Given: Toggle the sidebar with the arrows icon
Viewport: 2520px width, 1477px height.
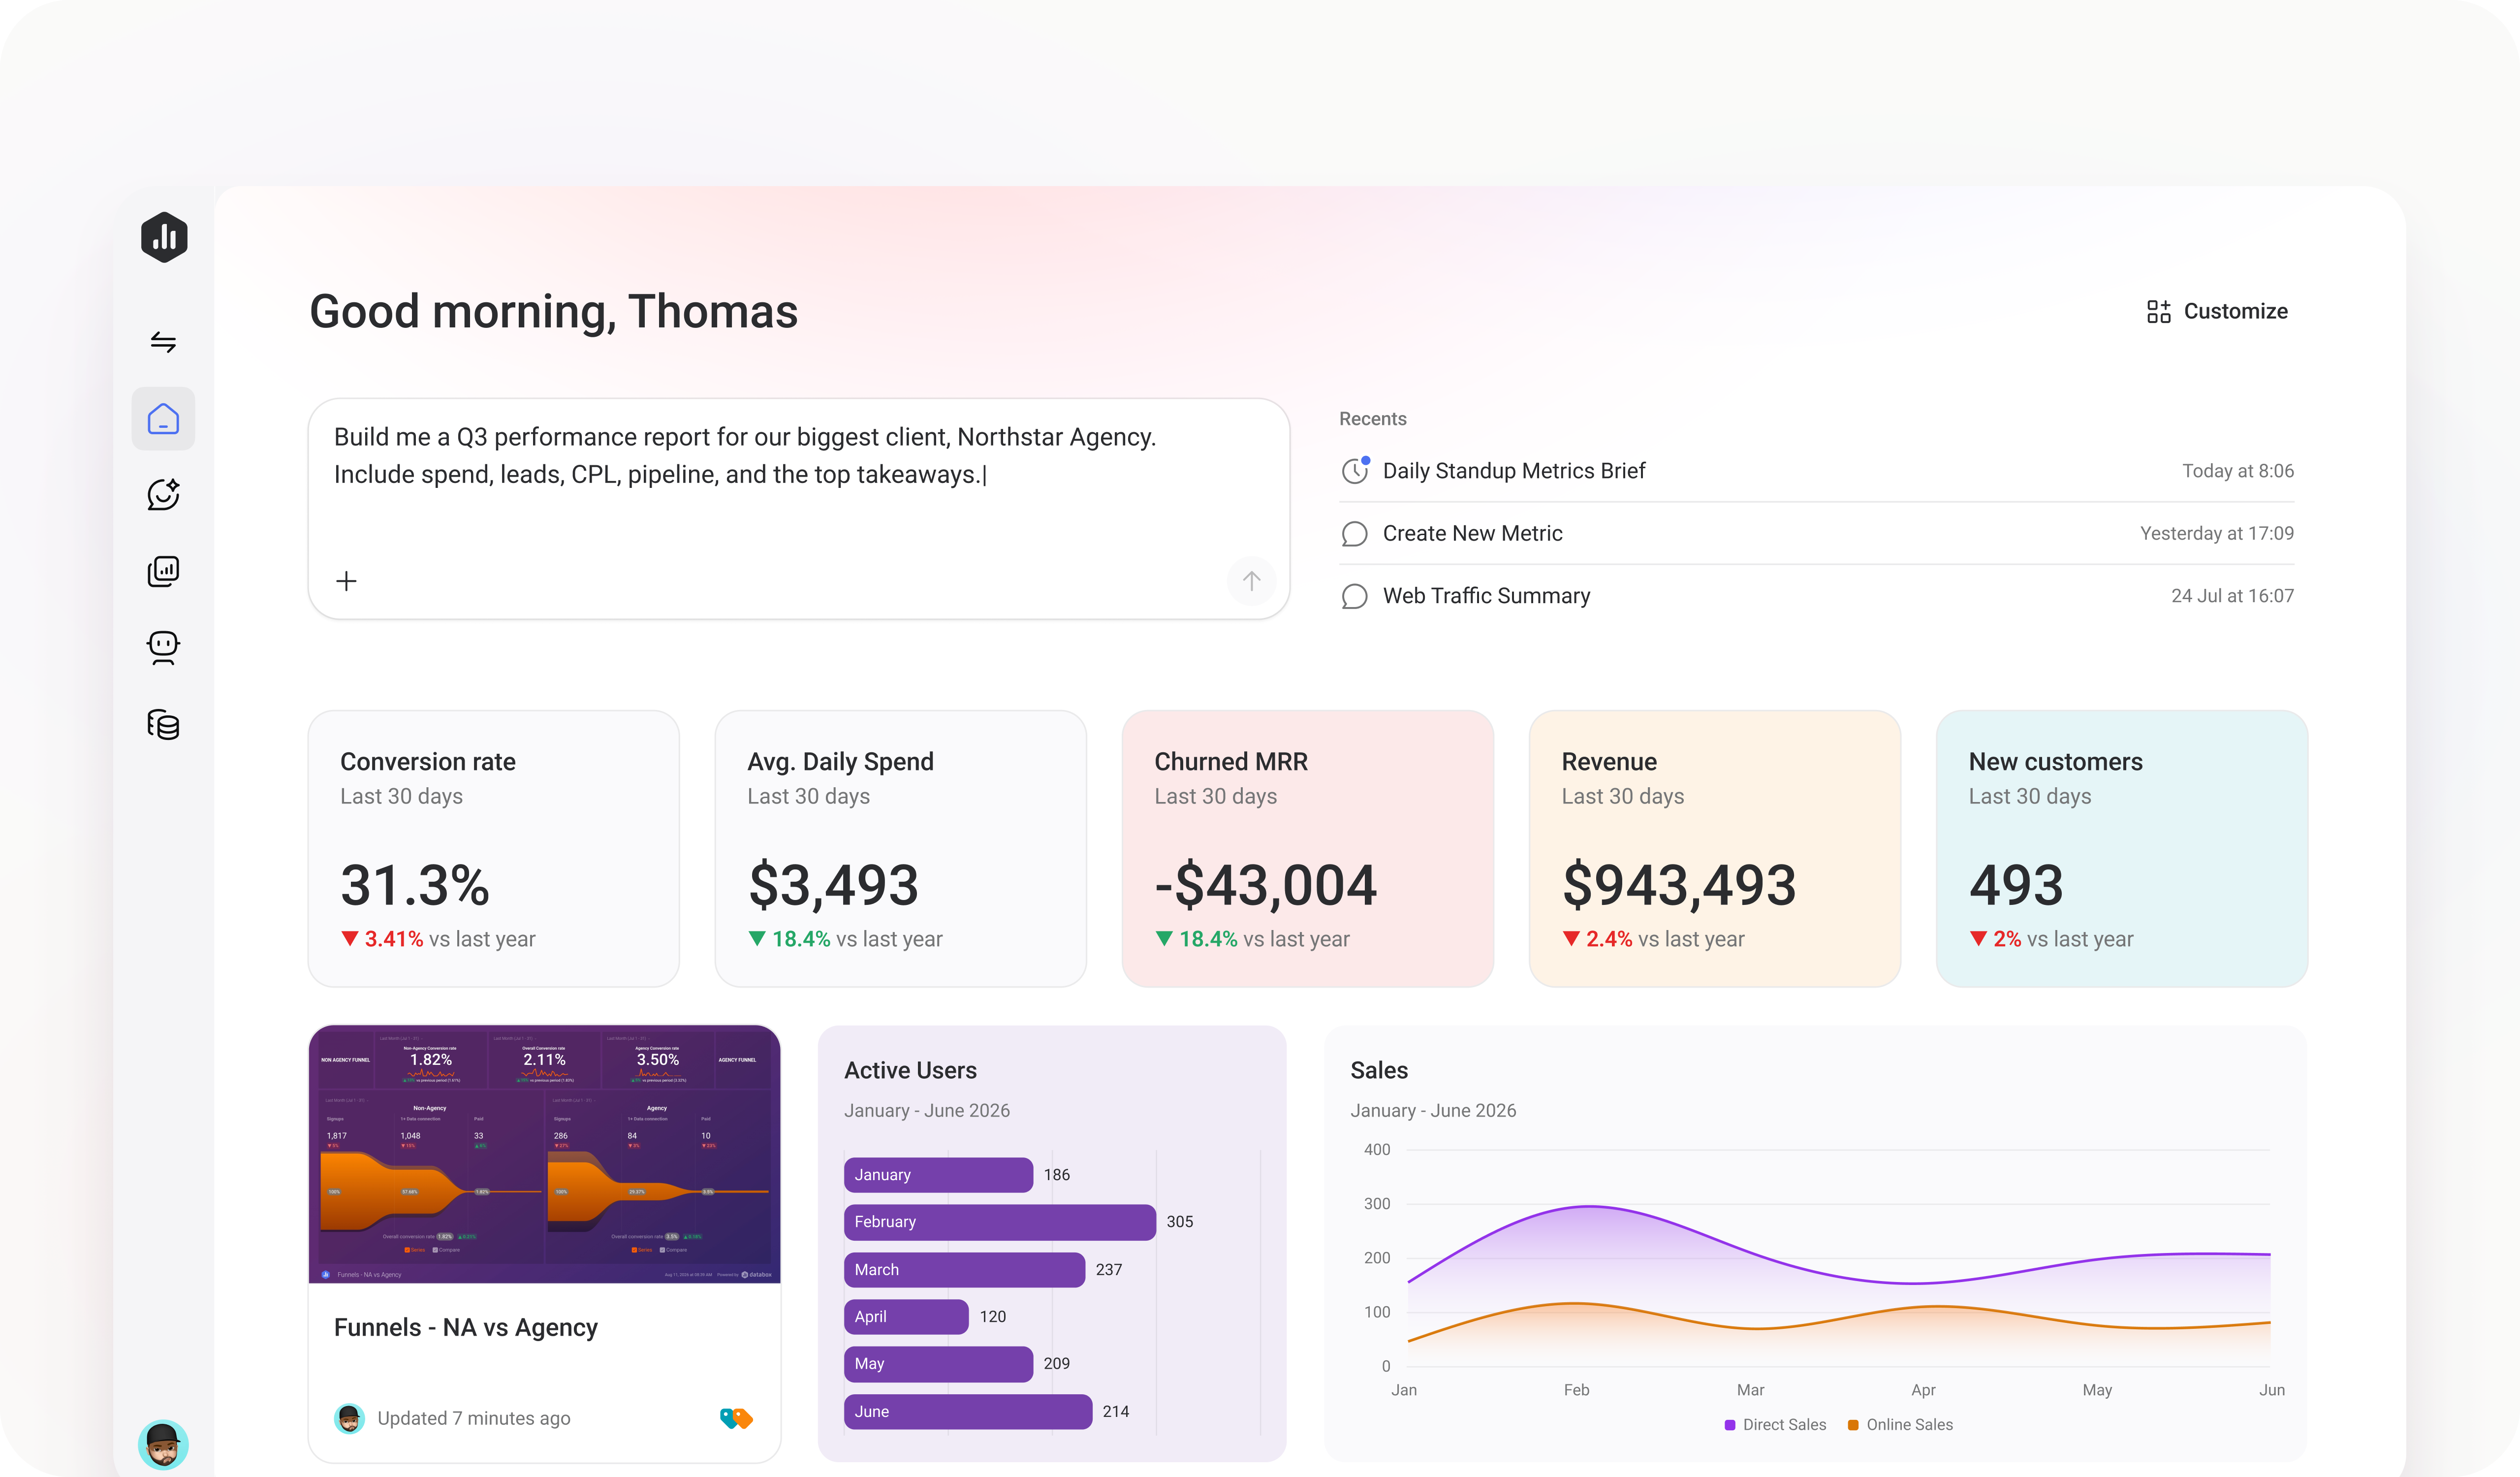Looking at the screenshot, I should (x=163, y=342).
